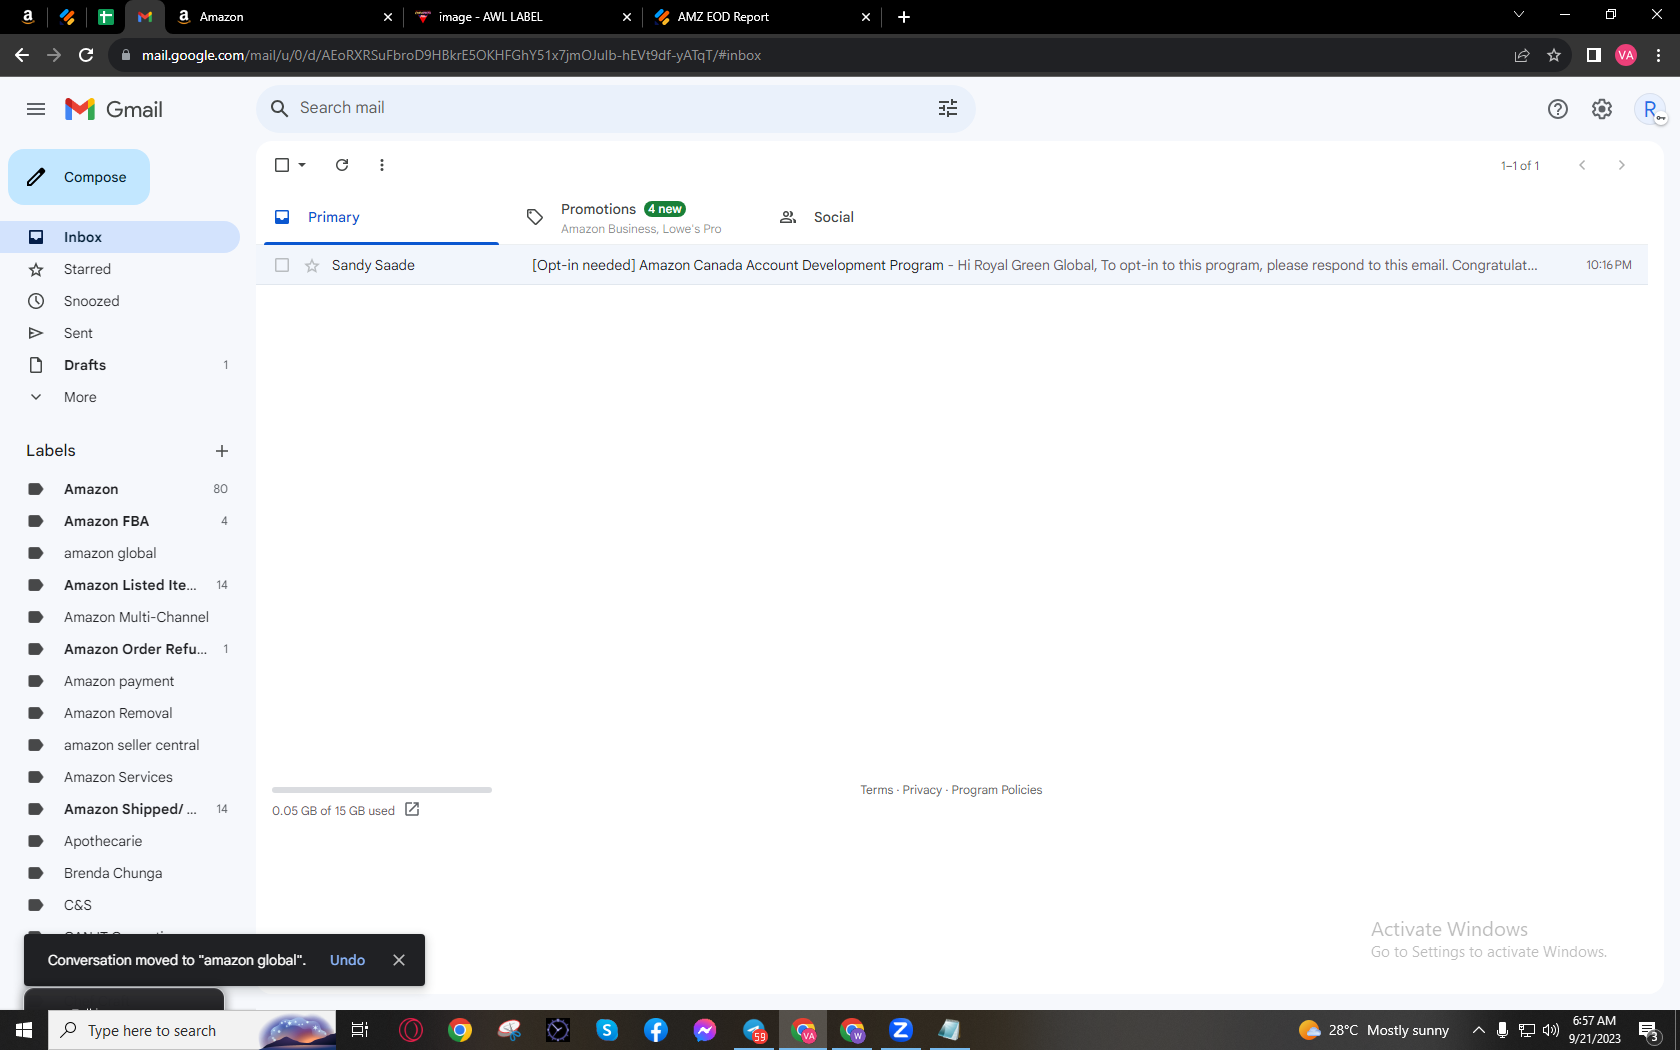1680x1050 pixels.
Task: Compose a new email
Action: [x=79, y=177]
